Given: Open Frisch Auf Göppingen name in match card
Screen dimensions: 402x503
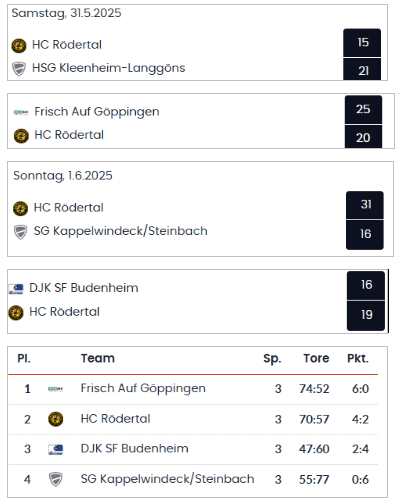Looking at the screenshot, I should click(97, 112).
